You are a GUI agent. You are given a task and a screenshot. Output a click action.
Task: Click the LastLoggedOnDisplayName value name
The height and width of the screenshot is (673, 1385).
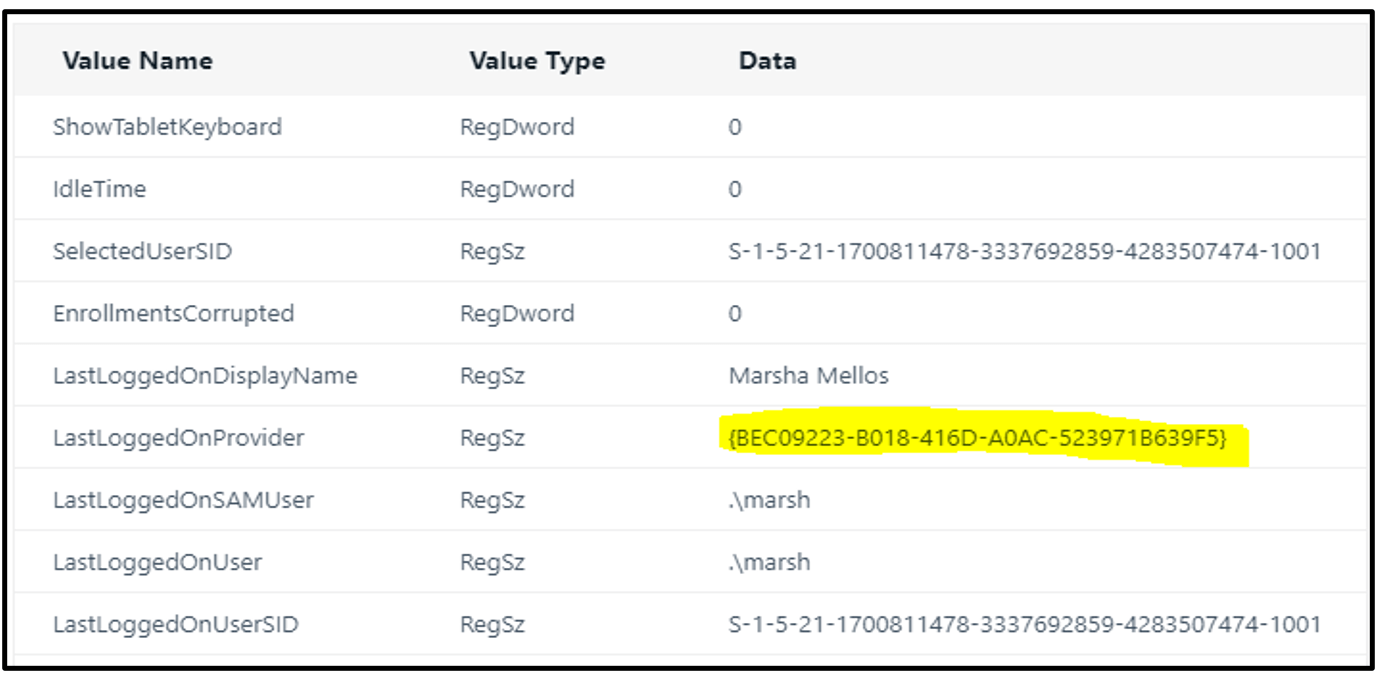click(205, 376)
